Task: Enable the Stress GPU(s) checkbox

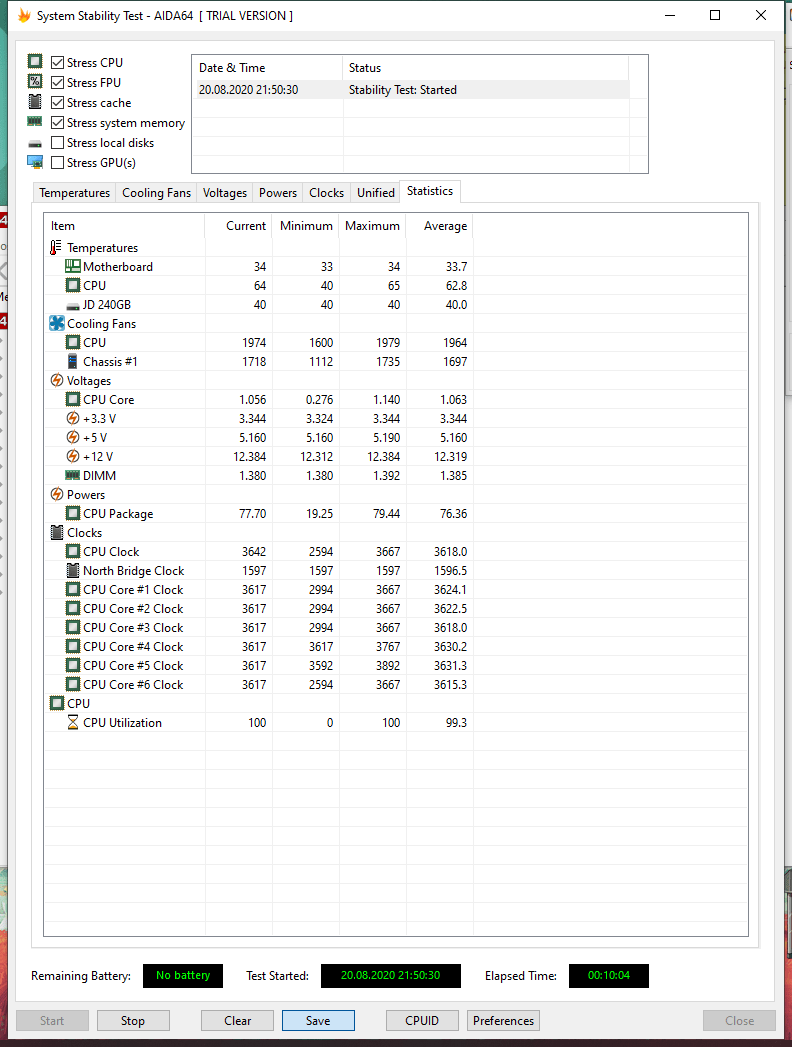Action: [57, 163]
